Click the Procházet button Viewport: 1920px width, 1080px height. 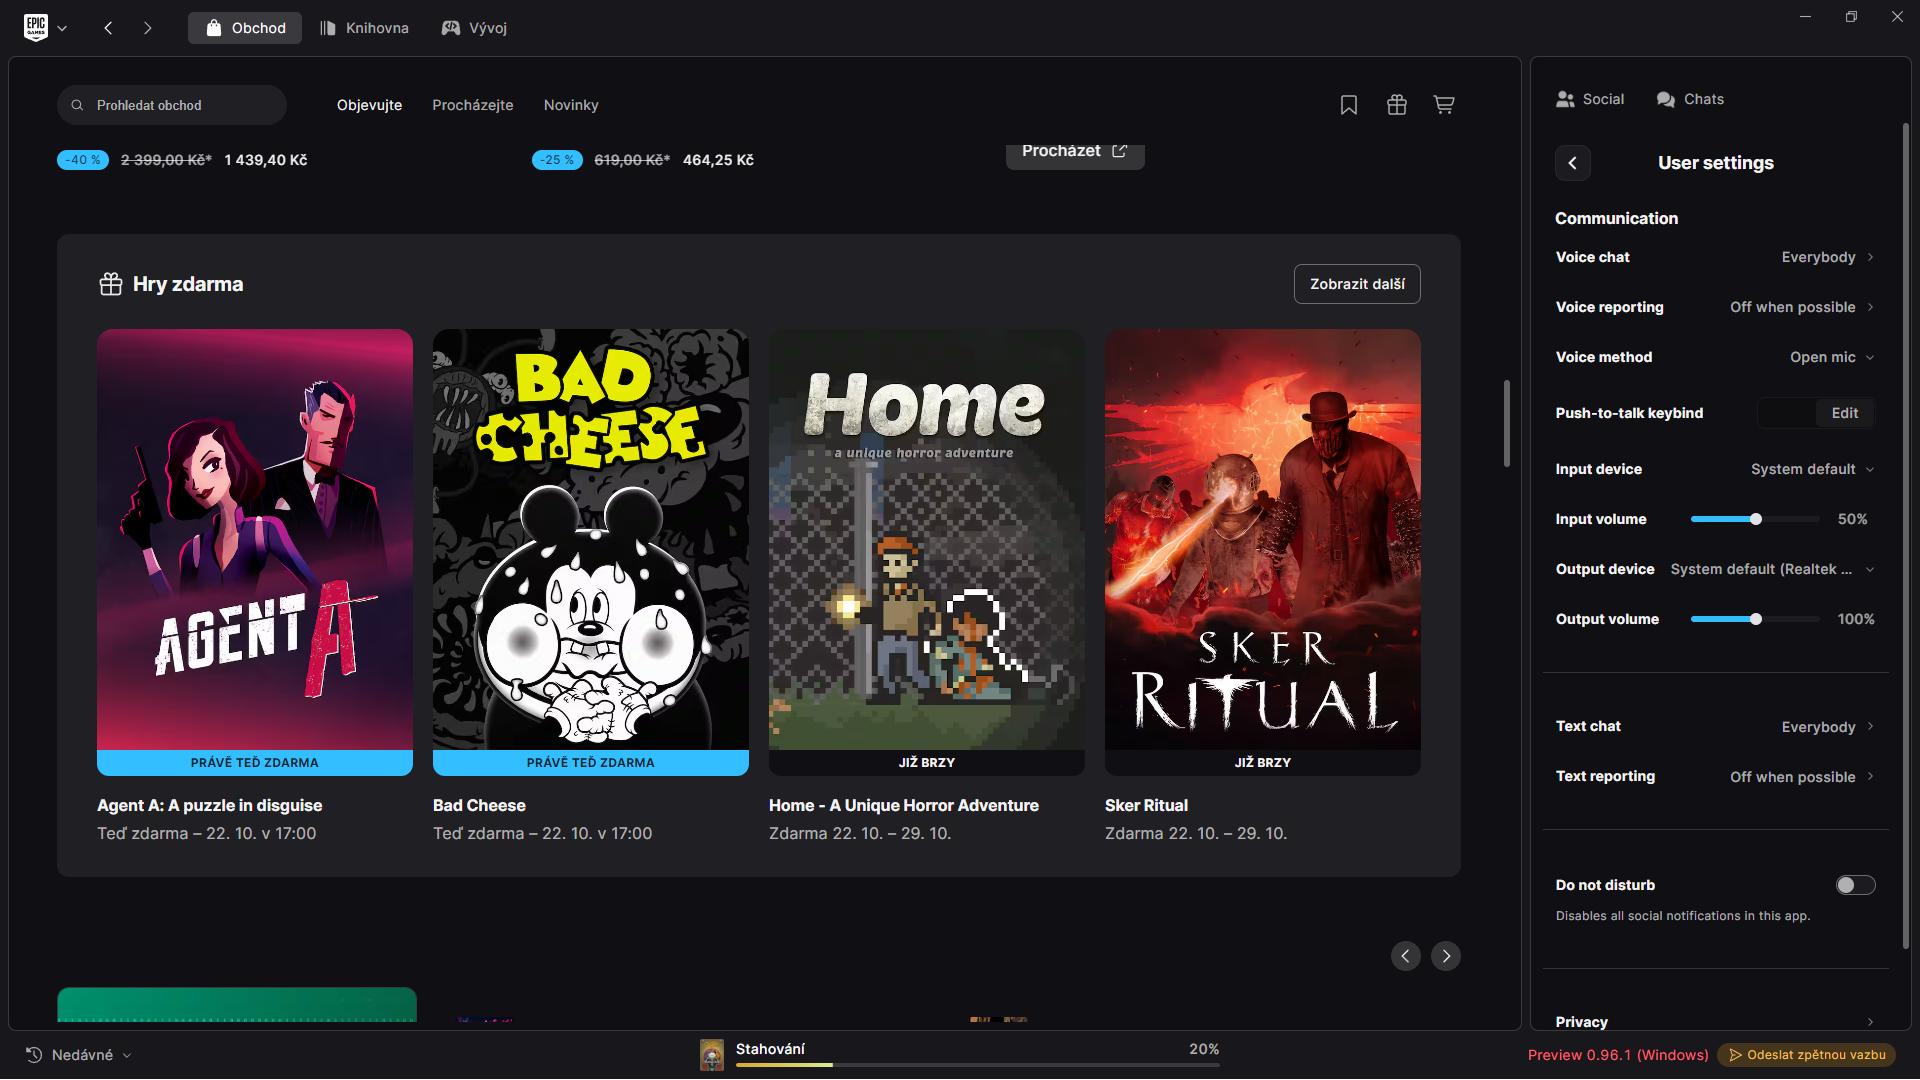click(1075, 153)
